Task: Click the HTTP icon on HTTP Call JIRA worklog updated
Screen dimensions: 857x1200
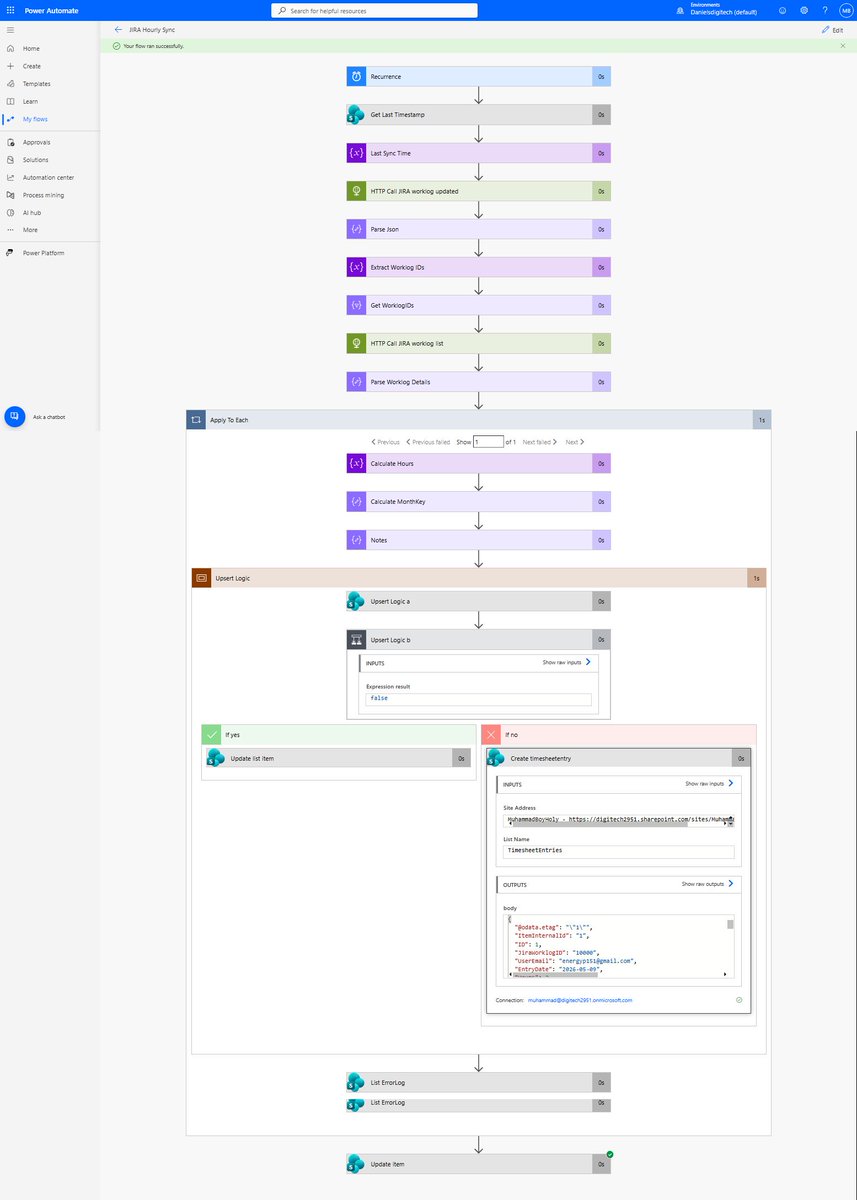Action: (357, 191)
